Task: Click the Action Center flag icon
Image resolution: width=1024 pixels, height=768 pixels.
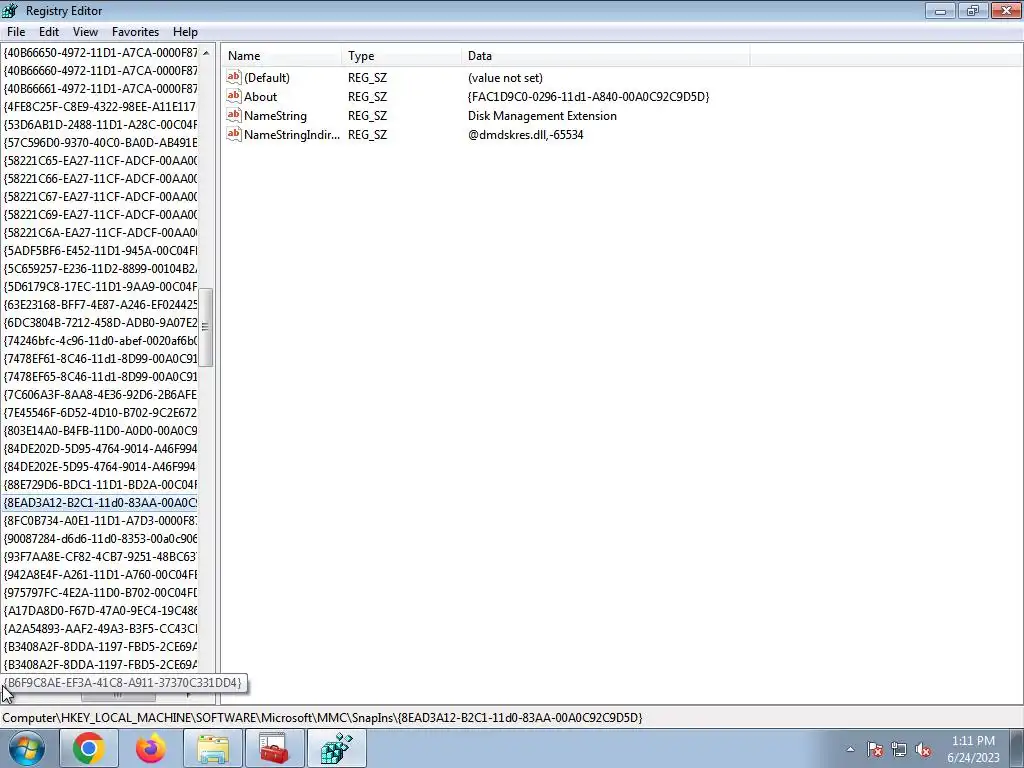Action: point(875,749)
